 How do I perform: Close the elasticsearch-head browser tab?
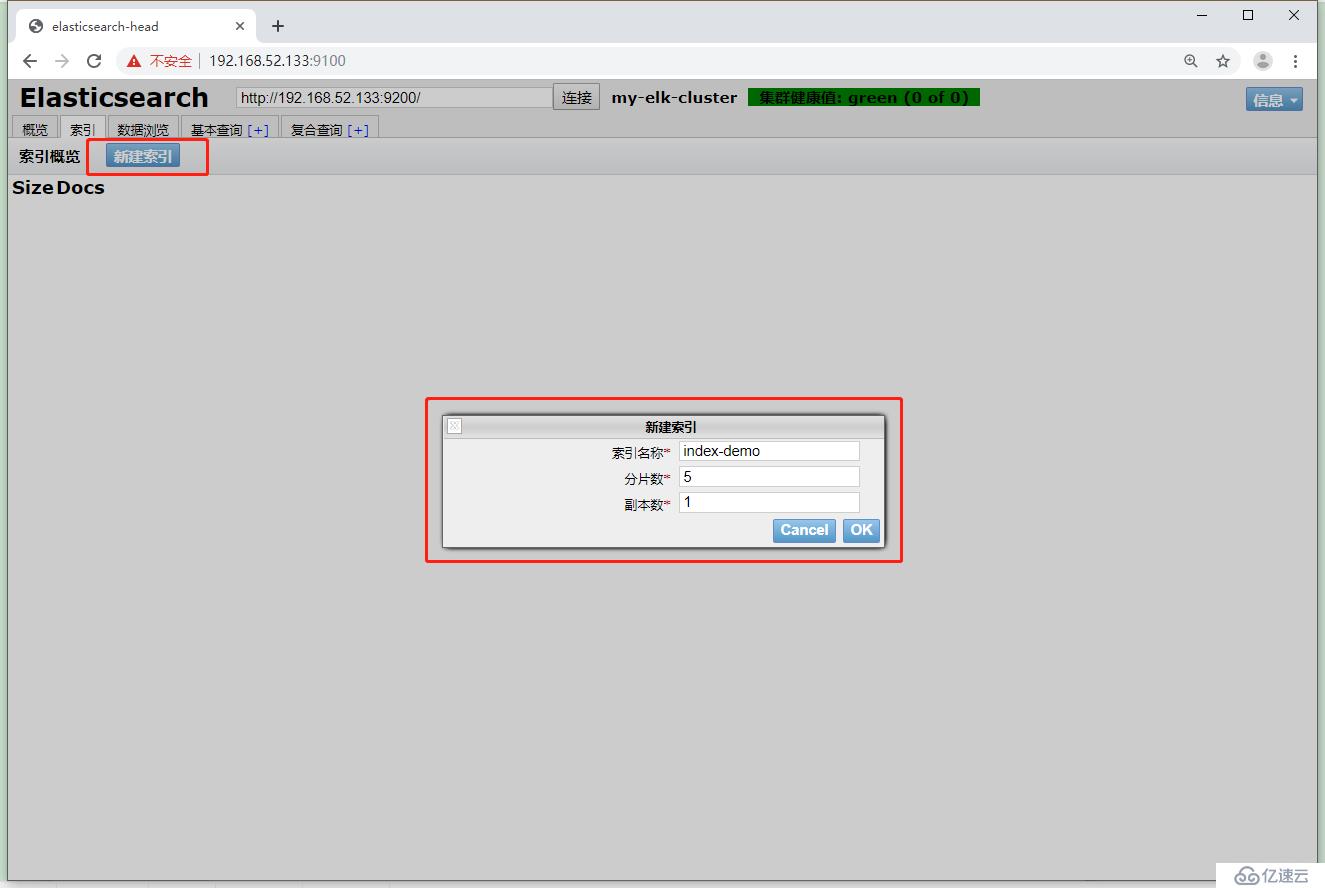(x=240, y=26)
